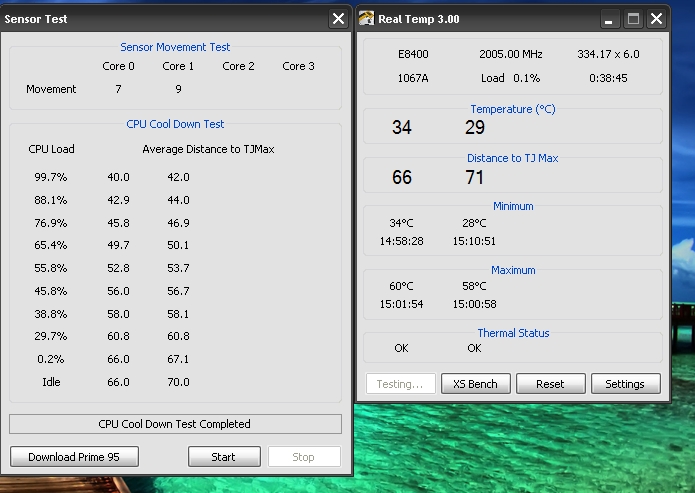The height and width of the screenshot is (493, 695).
Task: Click the Movement row label
Action: point(51,89)
